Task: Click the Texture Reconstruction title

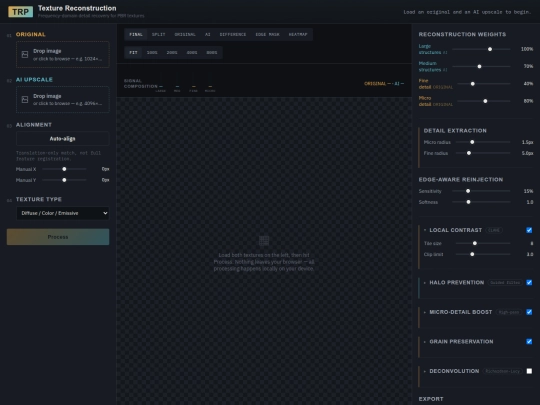Action: click(77, 8)
